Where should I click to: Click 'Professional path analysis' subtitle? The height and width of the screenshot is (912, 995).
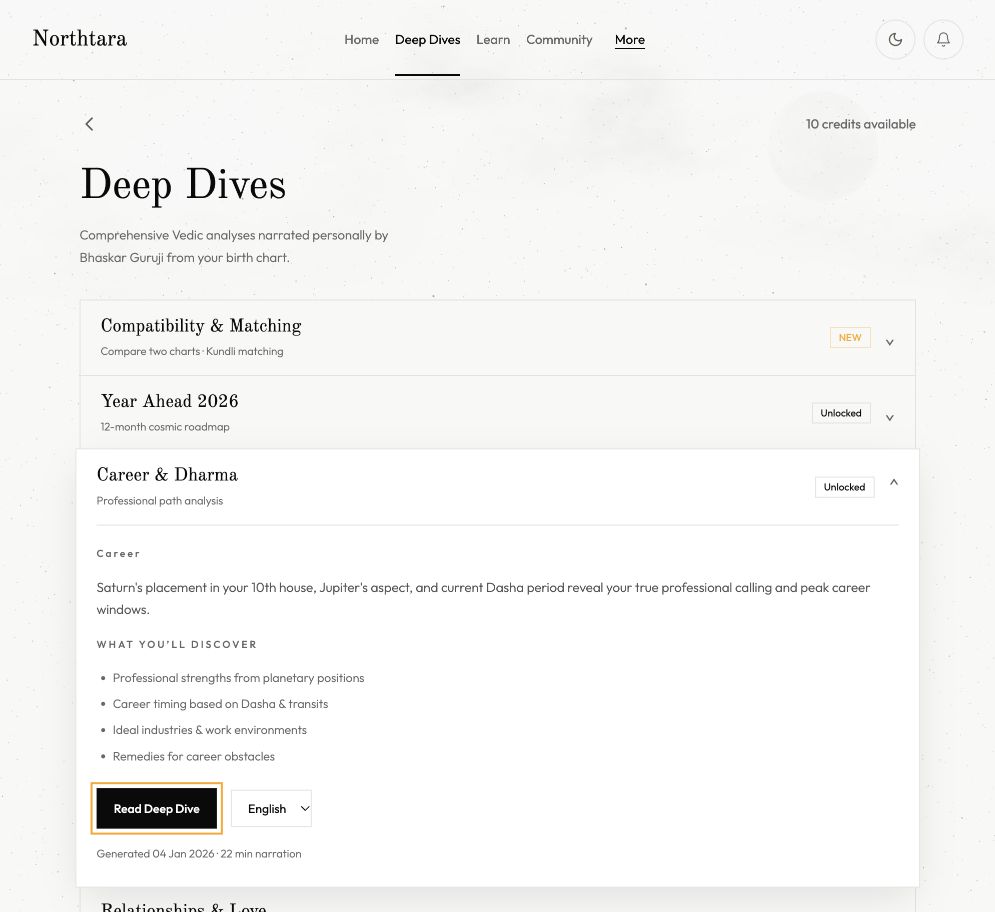pos(160,501)
